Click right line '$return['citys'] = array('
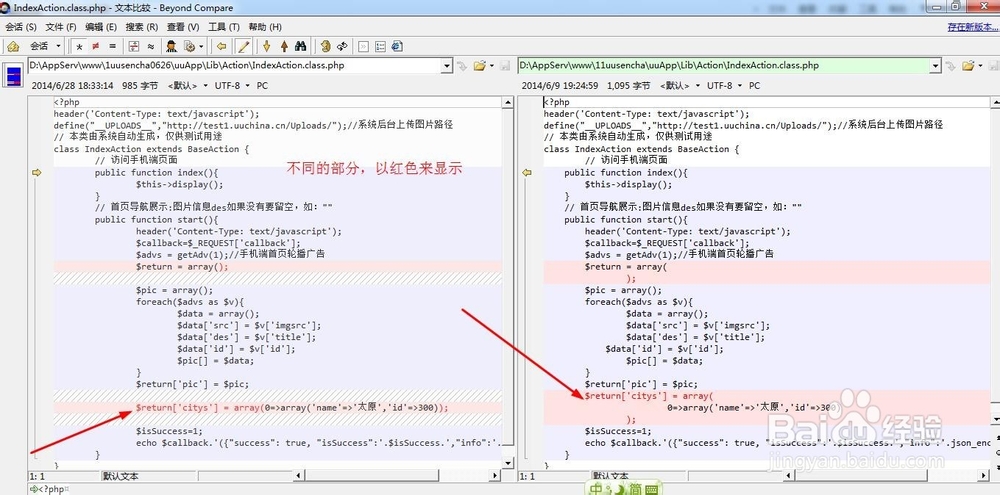 click(x=649, y=396)
